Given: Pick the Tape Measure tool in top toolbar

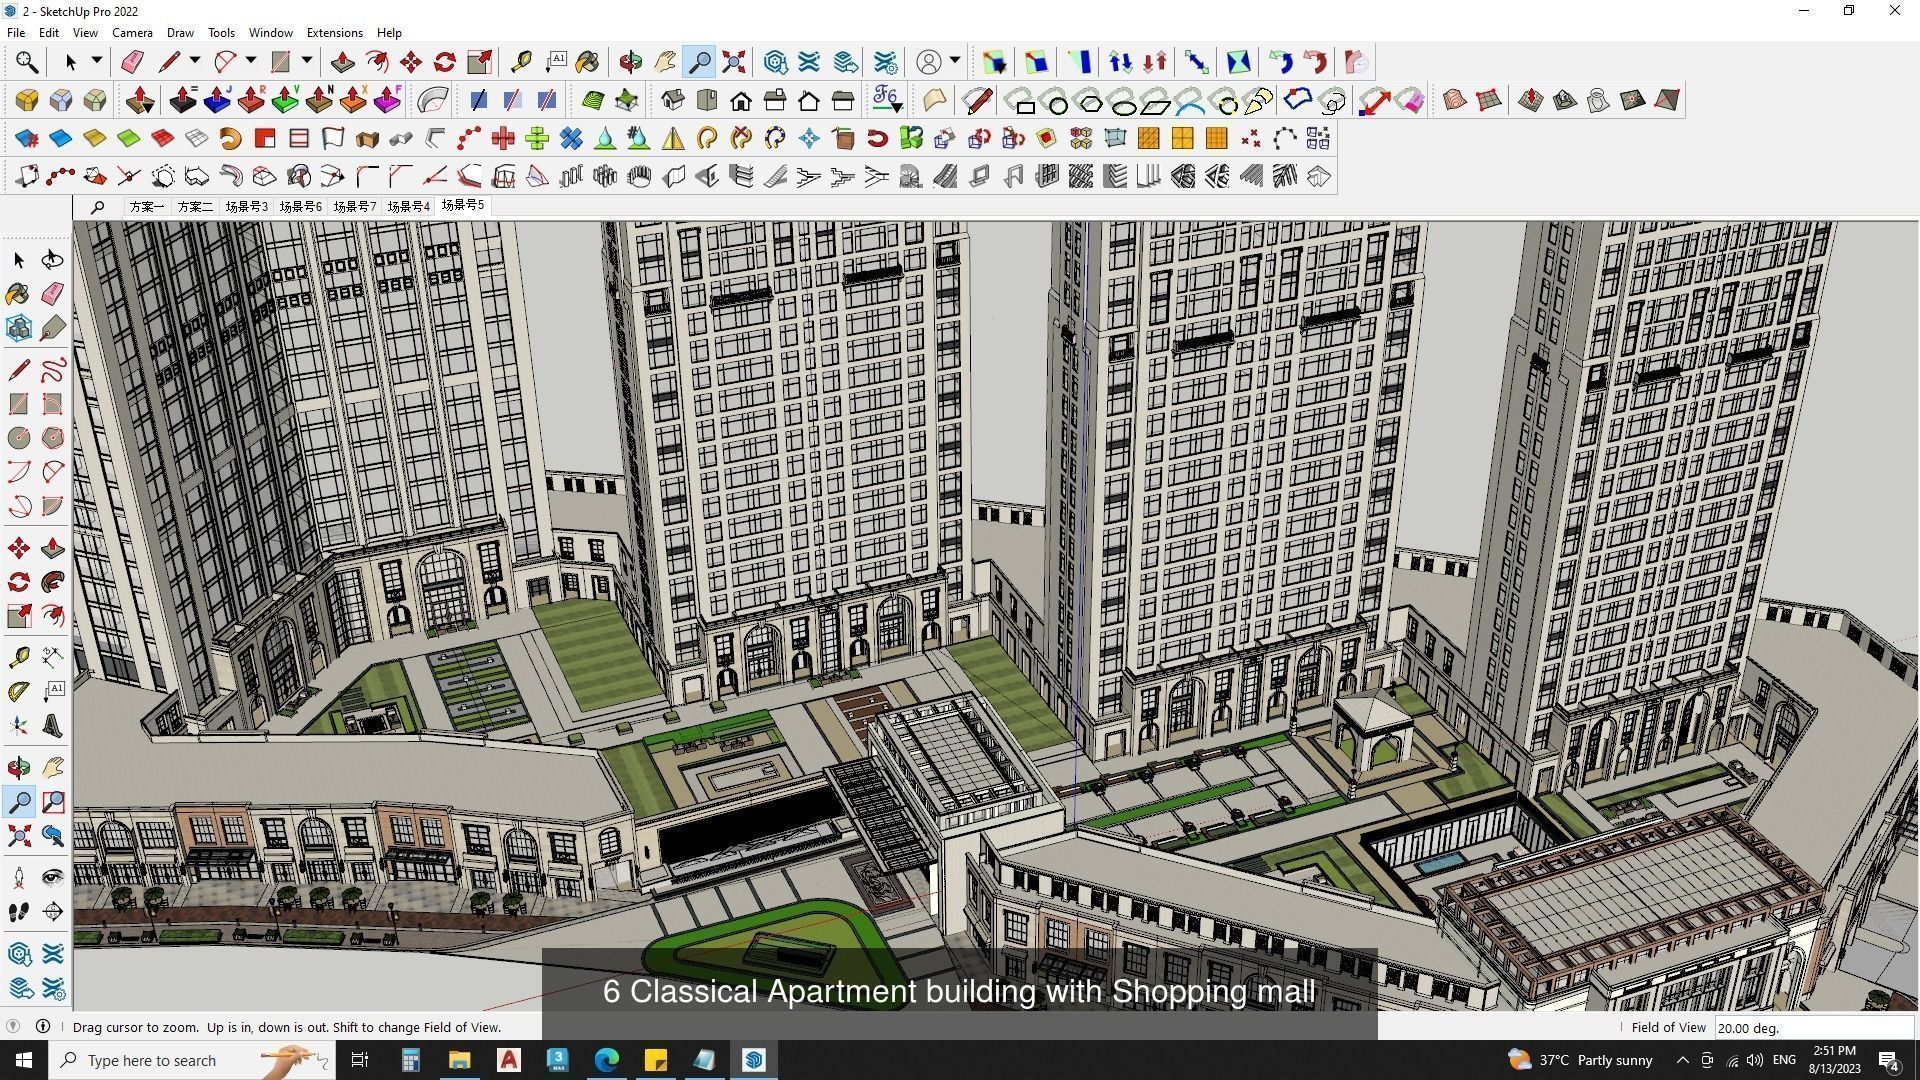Looking at the screenshot, I should tap(521, 62).
